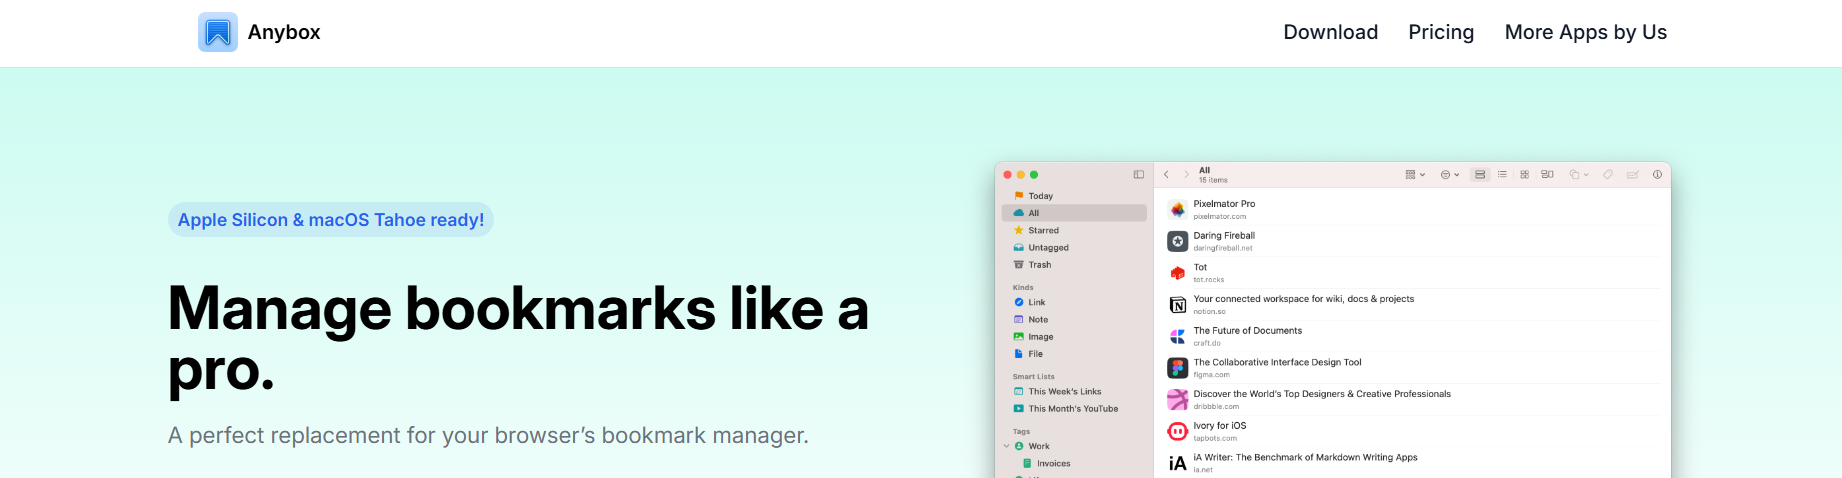Click the pixelmator.com URL text

1220,216
